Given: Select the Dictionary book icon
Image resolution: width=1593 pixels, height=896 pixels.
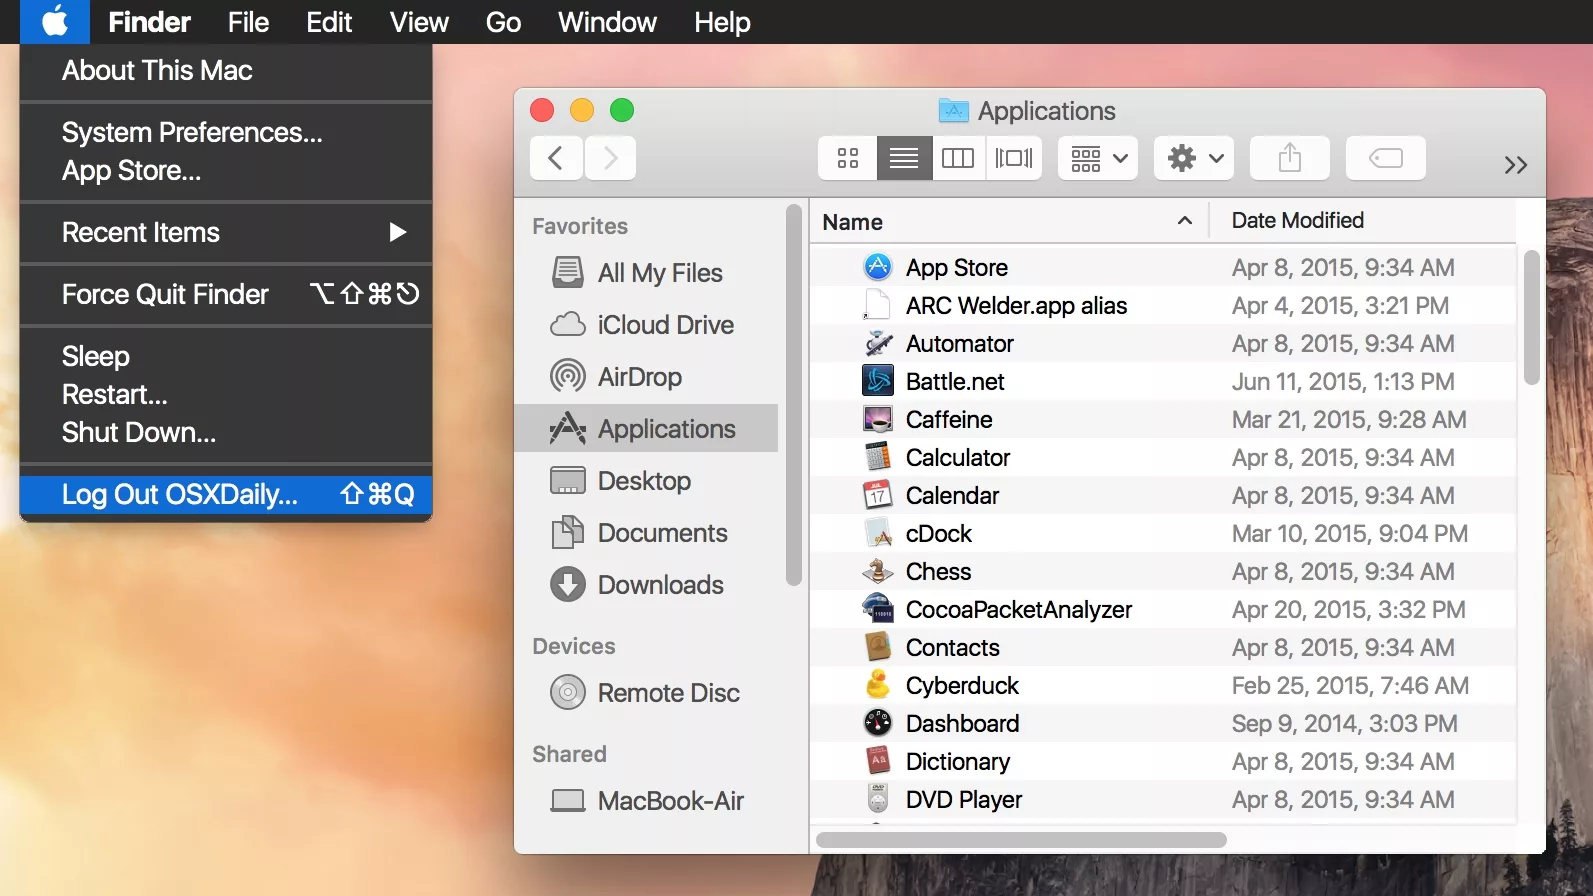Looking at the screenshot, I should pos(877,761).
